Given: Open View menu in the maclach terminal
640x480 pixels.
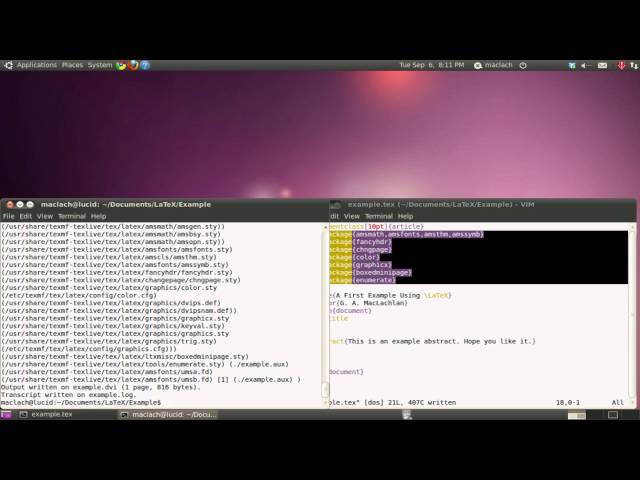Looking at the screenshot, I should coord(45,216).
